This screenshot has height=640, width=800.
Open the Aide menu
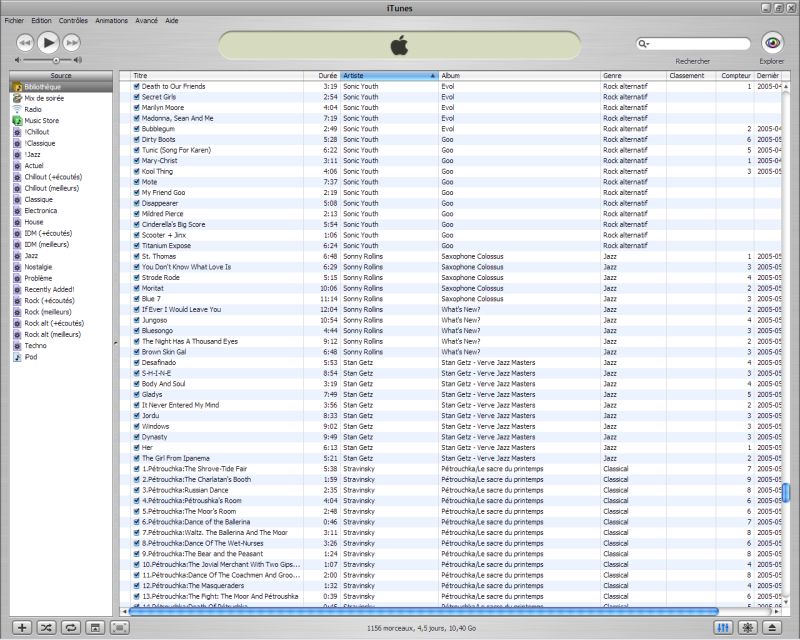(x=172, y=20)
